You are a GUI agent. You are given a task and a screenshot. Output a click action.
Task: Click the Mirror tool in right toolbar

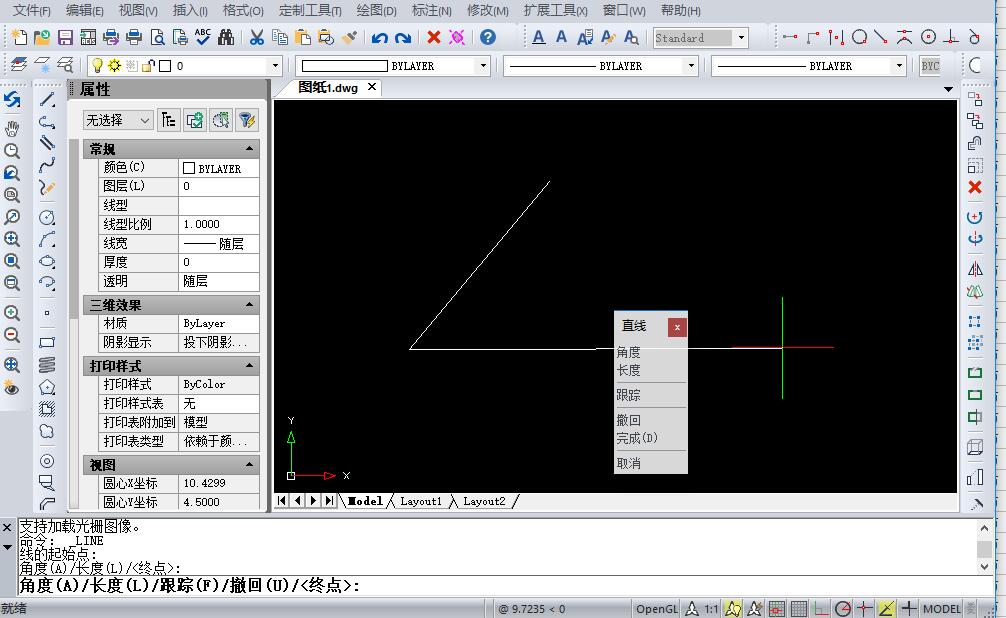975,269
